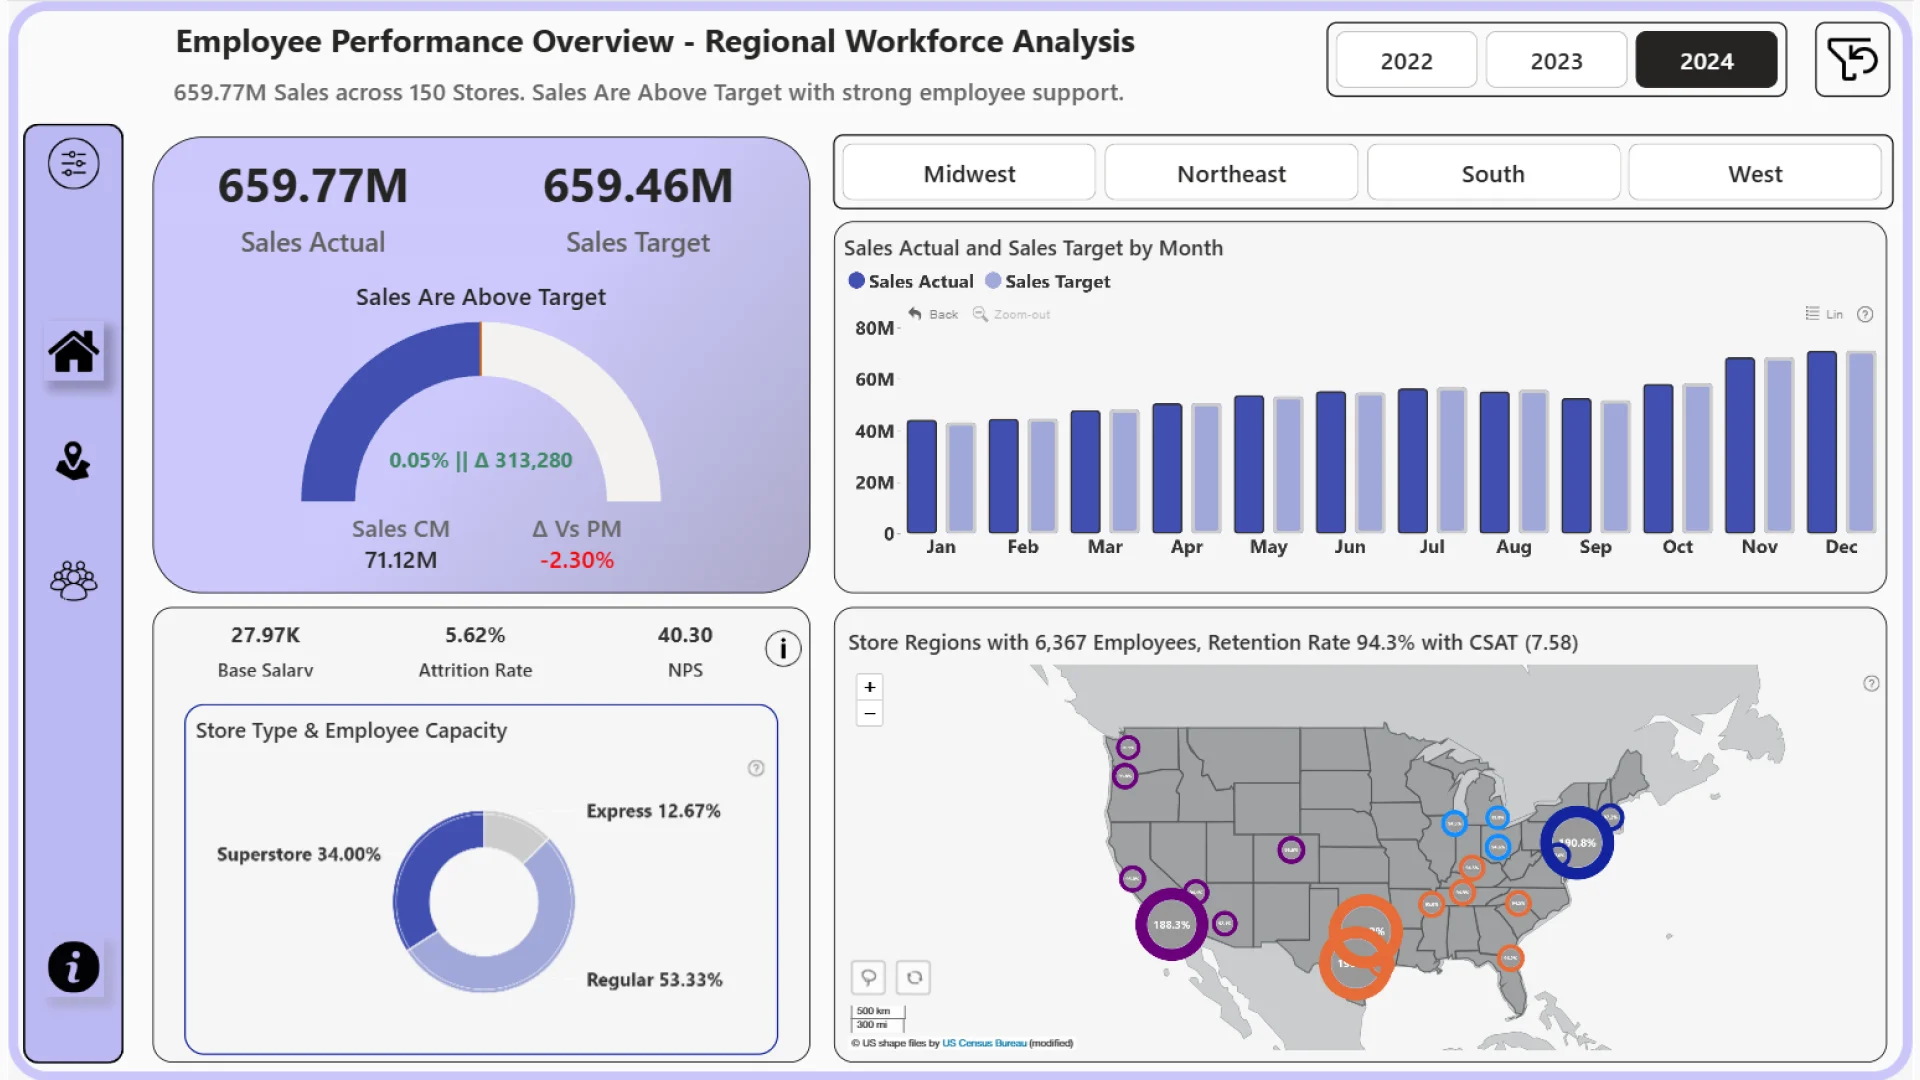The width and height of the screenshot is (1920, 1080).
Task: Click the reset filters arrow icon
Action: pos(1851,60)
